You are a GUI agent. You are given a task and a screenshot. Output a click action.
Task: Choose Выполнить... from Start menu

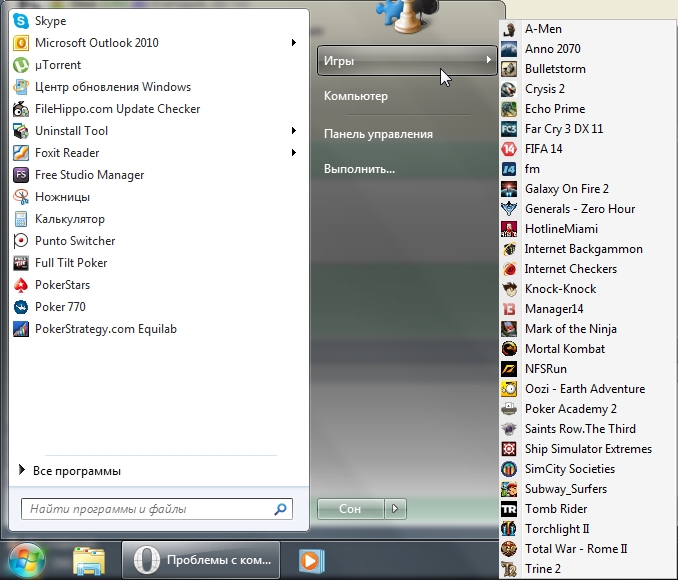(359, 169)
